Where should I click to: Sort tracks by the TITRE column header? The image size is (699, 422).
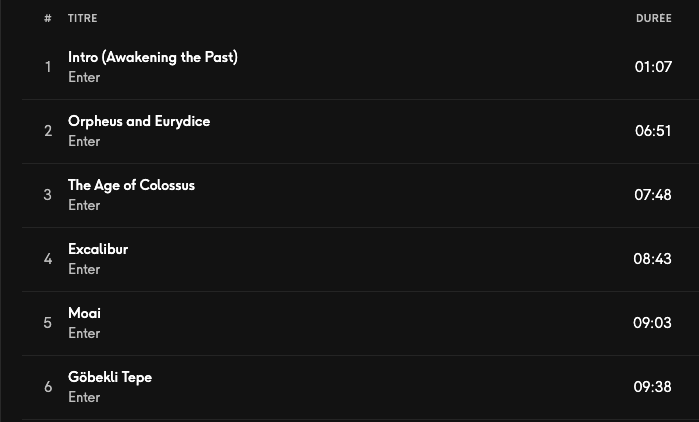tap(83, 18)
